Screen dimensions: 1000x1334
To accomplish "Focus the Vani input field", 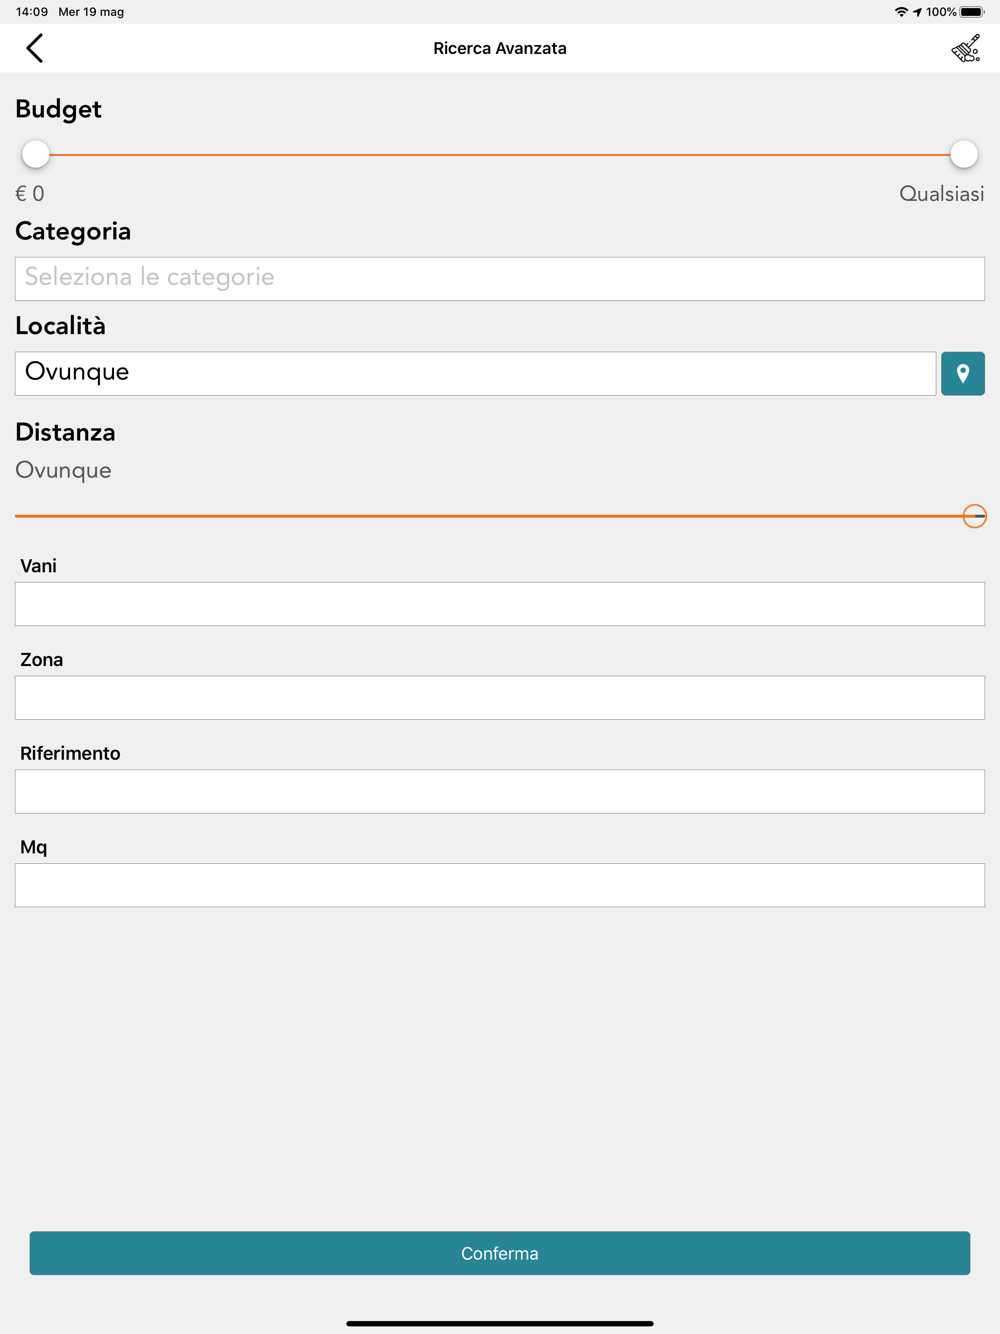I will [x=499, y=604].
